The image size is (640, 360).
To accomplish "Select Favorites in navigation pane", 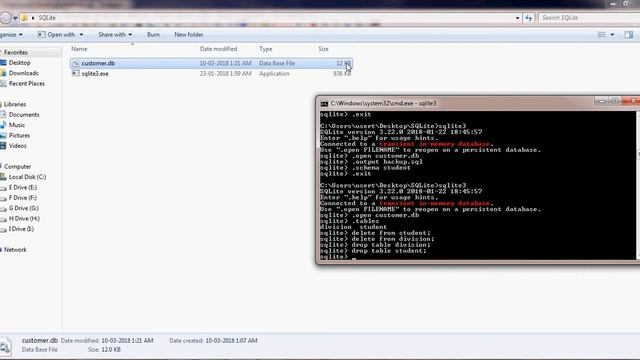I will click(x=16, y=52).
